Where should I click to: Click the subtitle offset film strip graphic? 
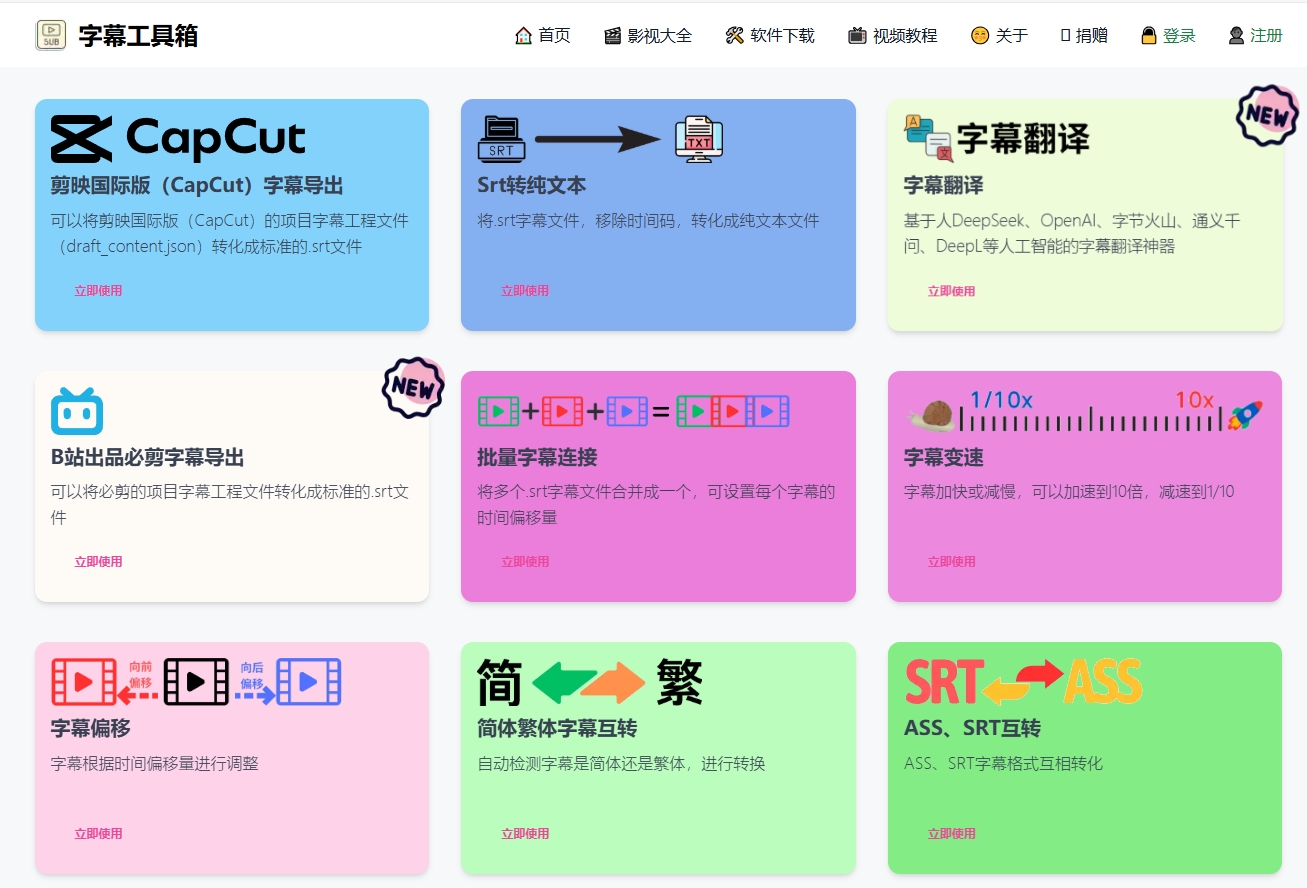(x=196, y=682)
